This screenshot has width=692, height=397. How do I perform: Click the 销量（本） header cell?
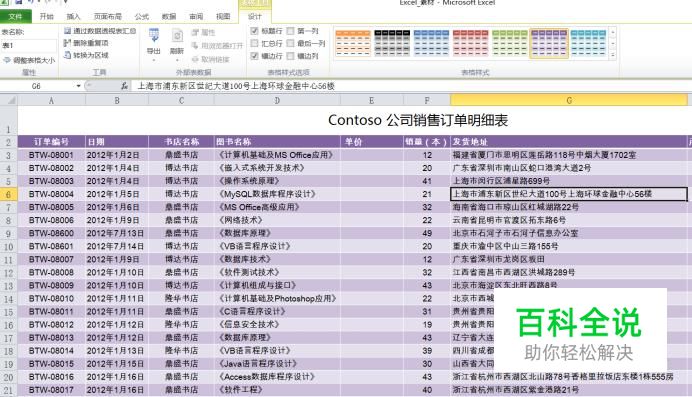(x=427, y=142)
